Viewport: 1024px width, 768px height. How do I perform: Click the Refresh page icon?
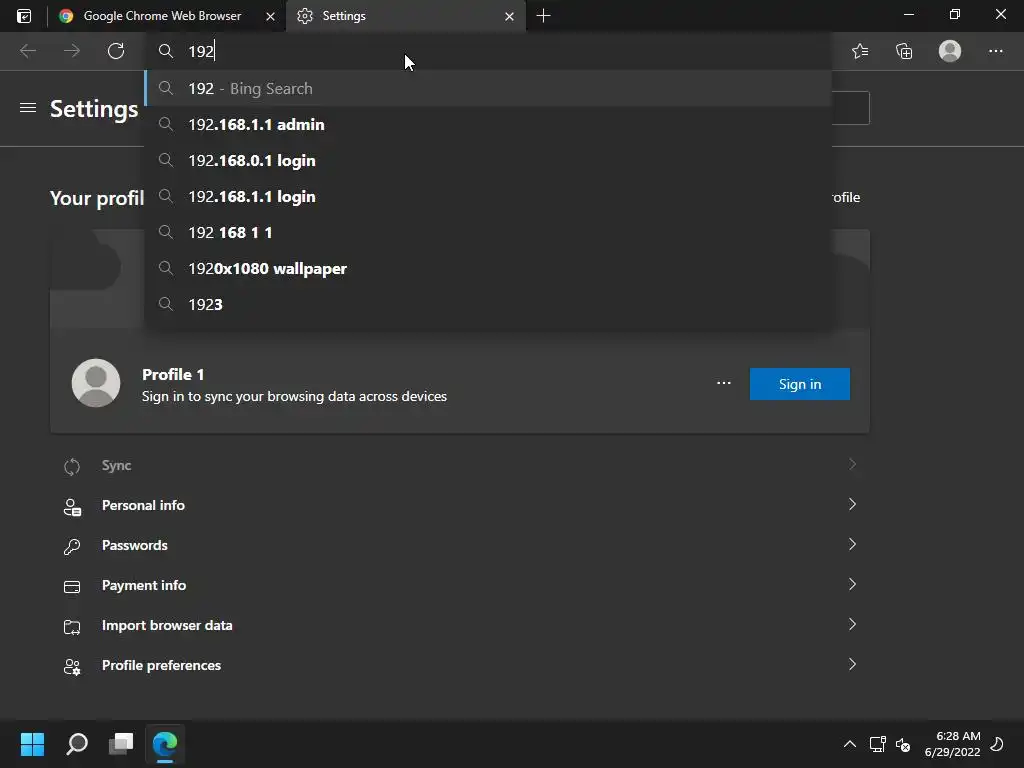116,51
